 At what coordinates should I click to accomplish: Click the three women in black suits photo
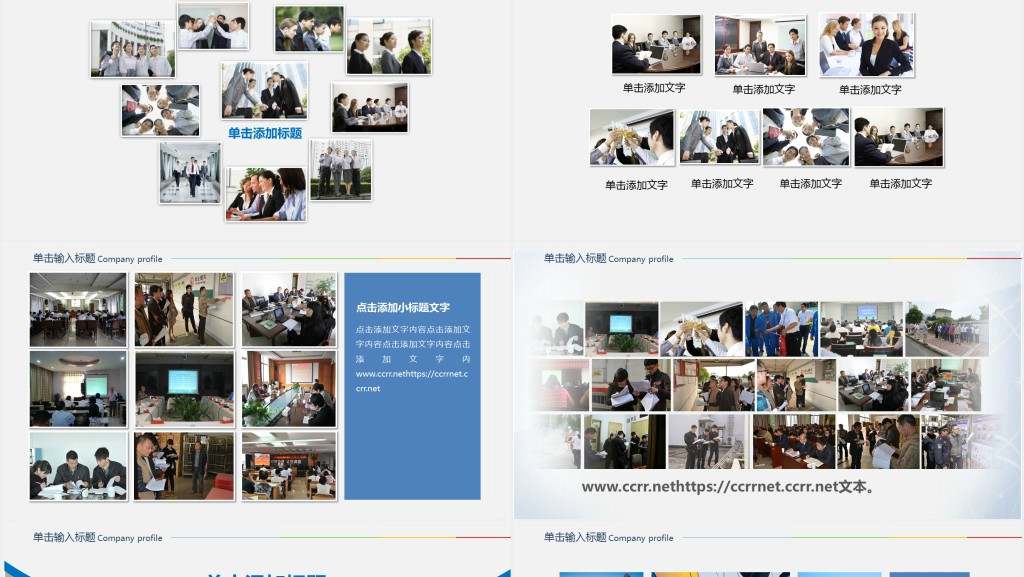(389, 46)
